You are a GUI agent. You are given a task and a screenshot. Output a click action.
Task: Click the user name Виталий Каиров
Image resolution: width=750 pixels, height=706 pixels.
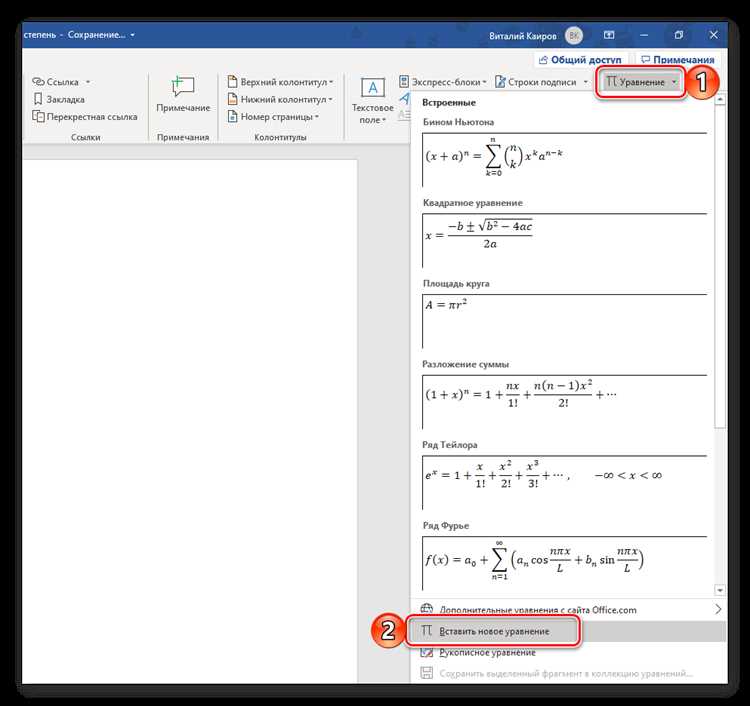pyautogui.click(x=523, y=36)
